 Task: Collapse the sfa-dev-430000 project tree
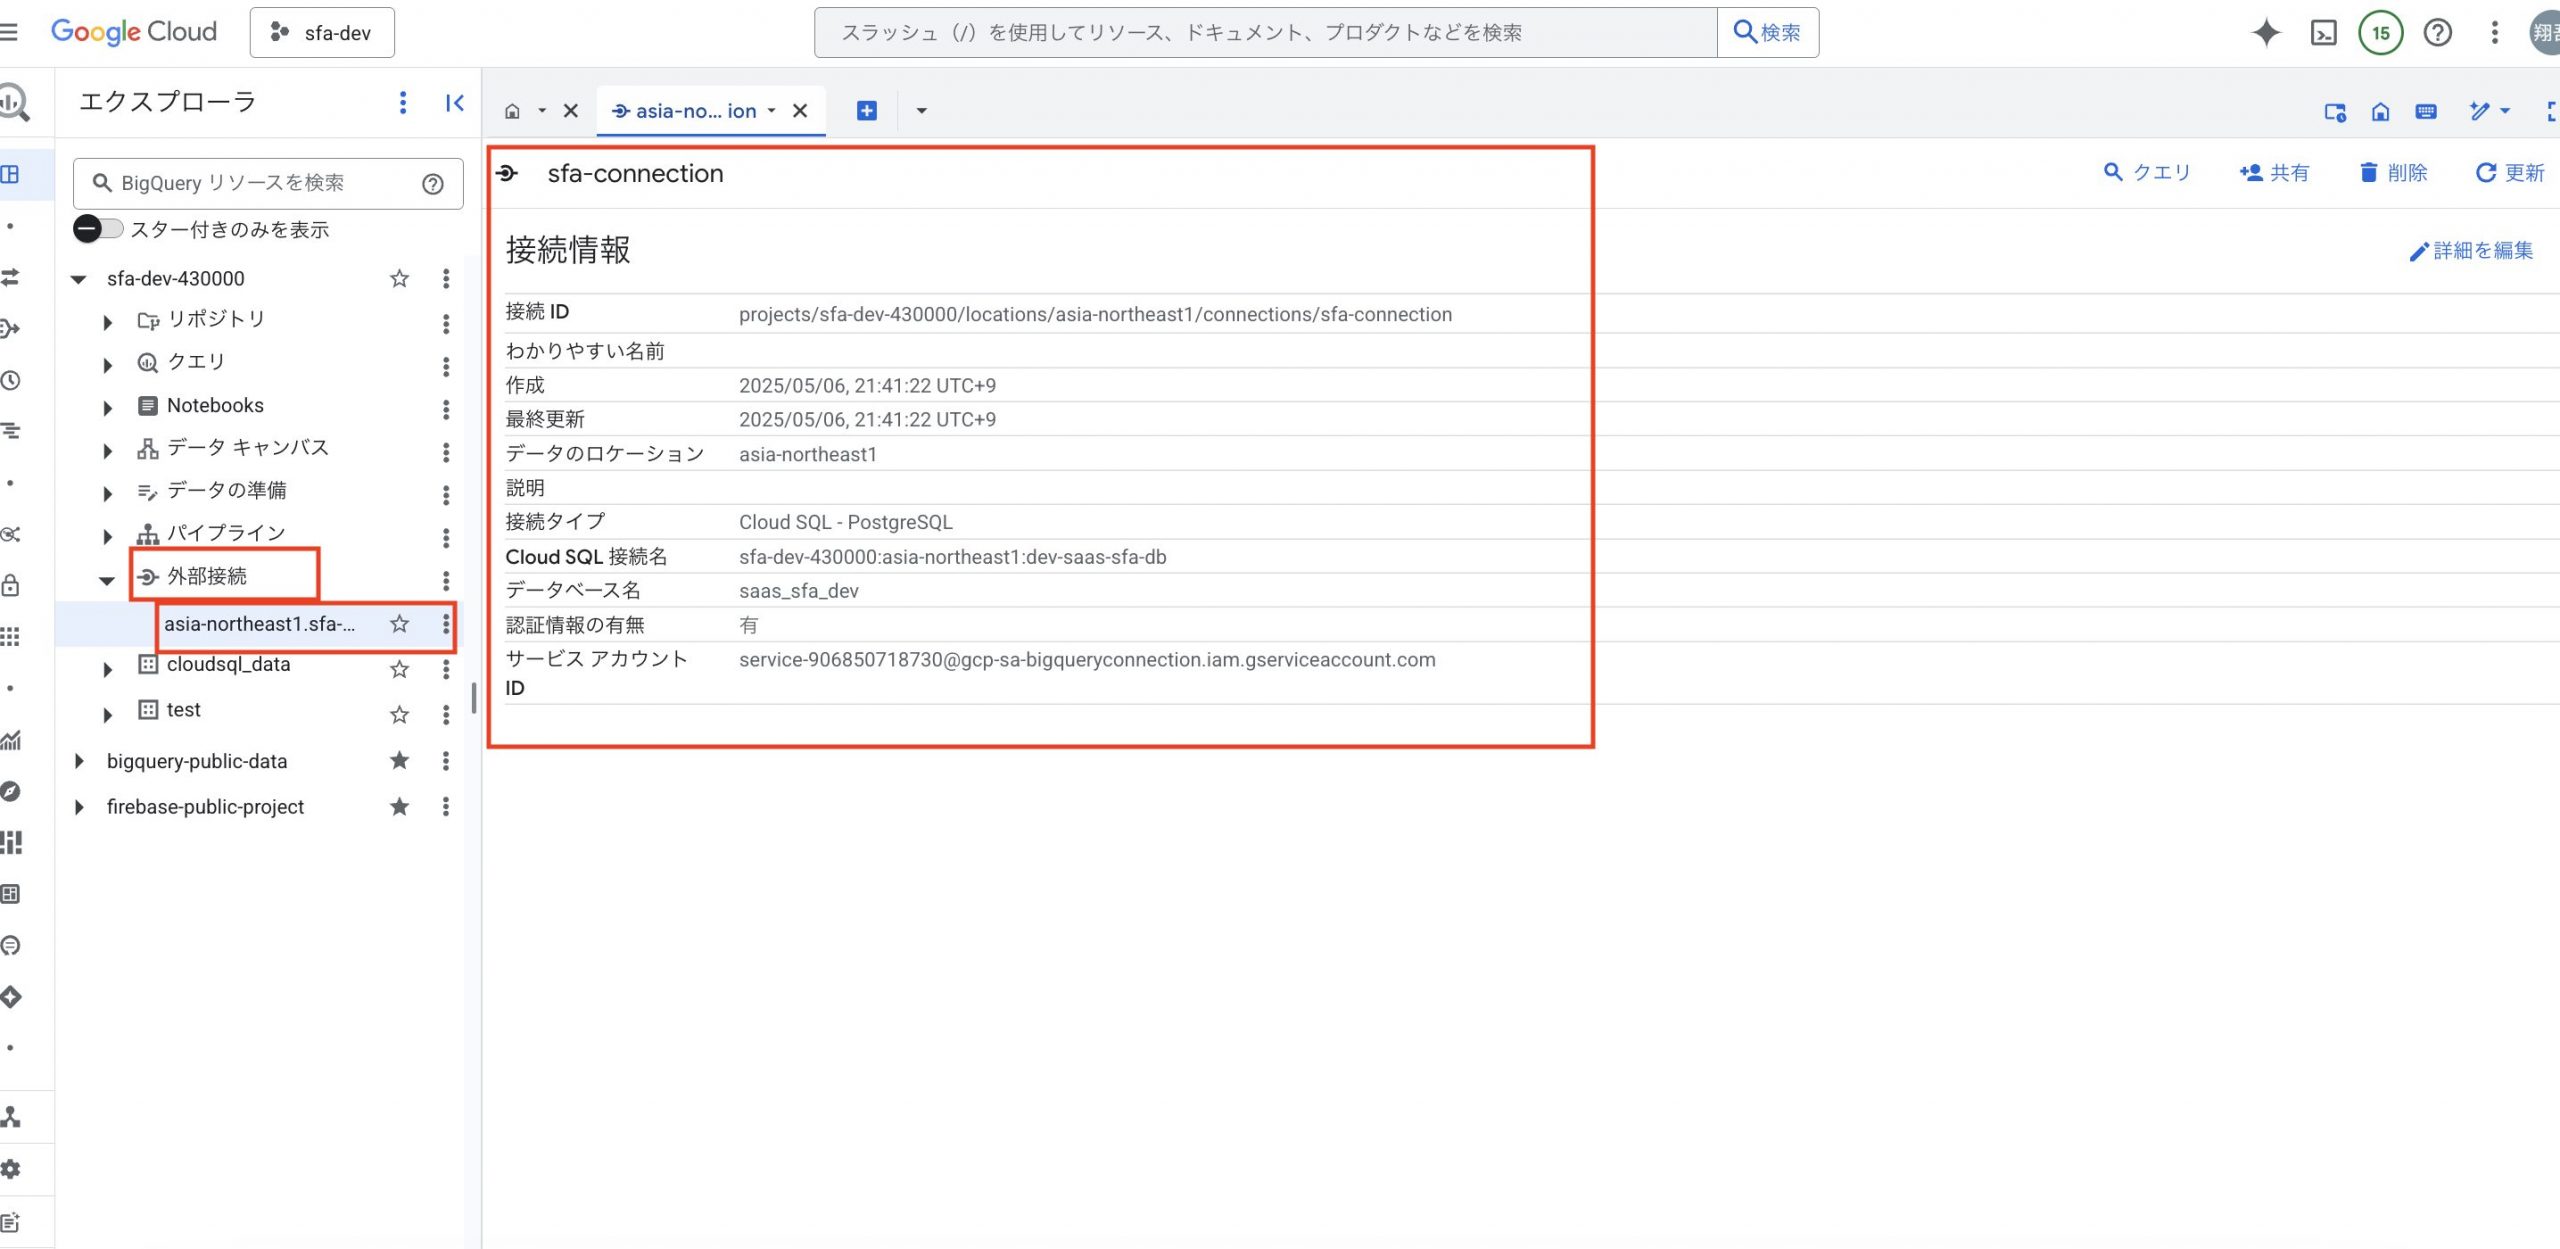click(78, 279)
